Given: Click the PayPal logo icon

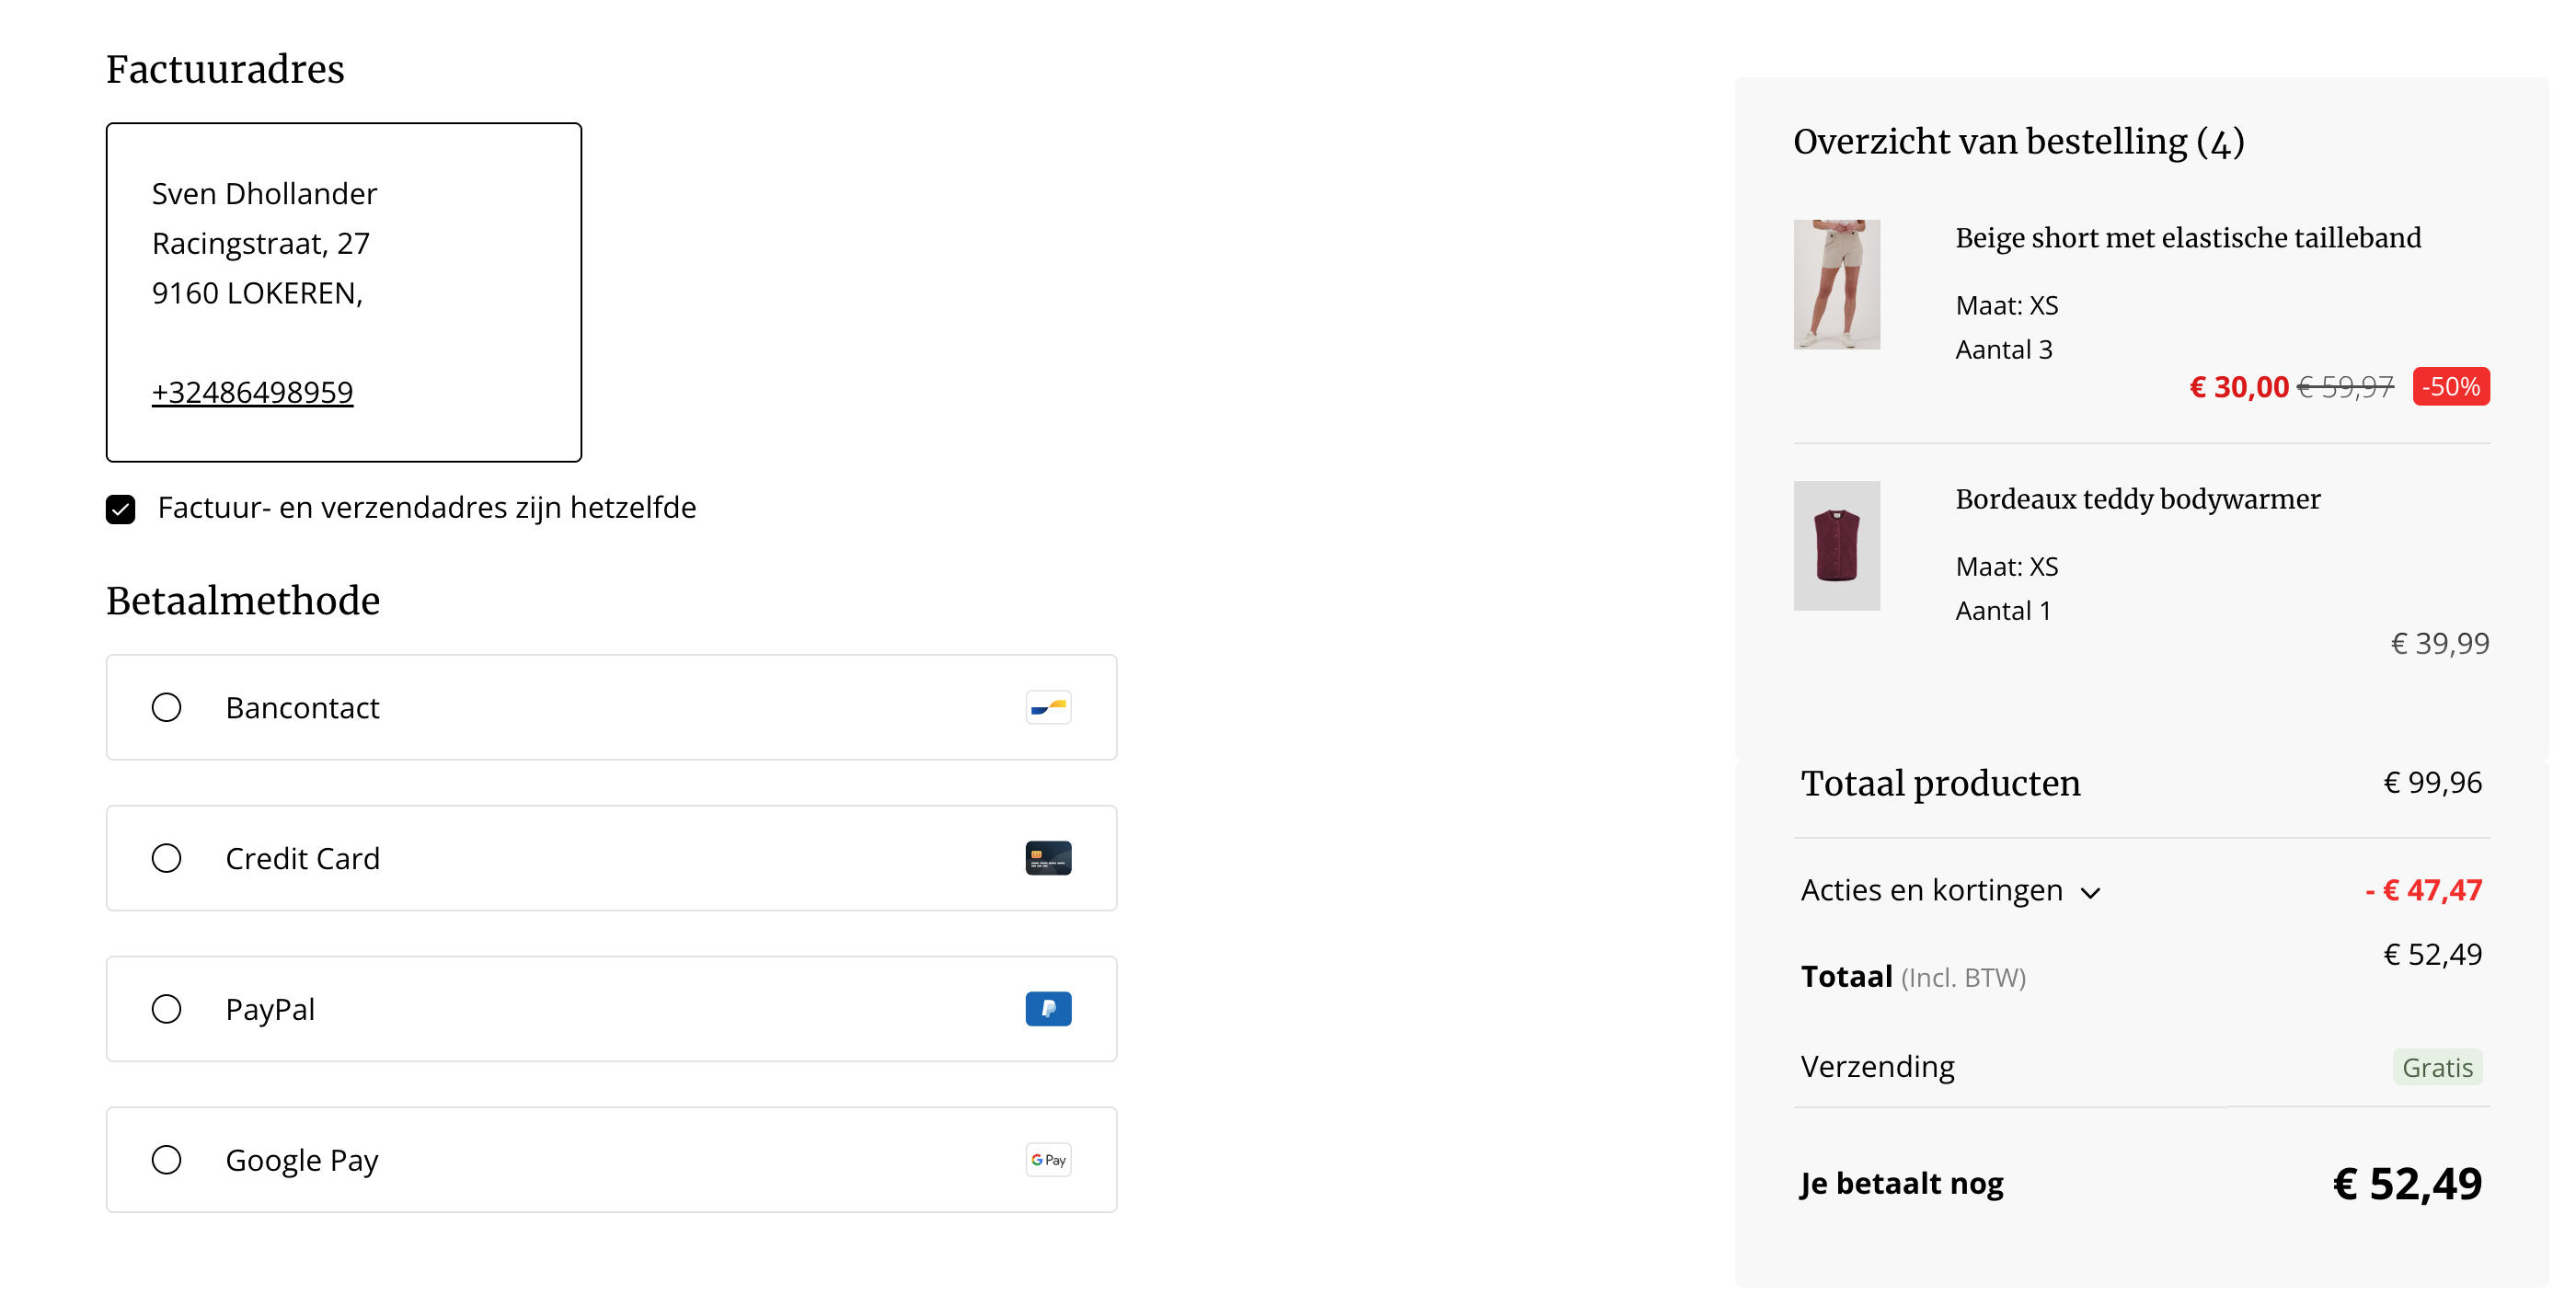Looking at the screenshot, I should coord(1048,1009).
